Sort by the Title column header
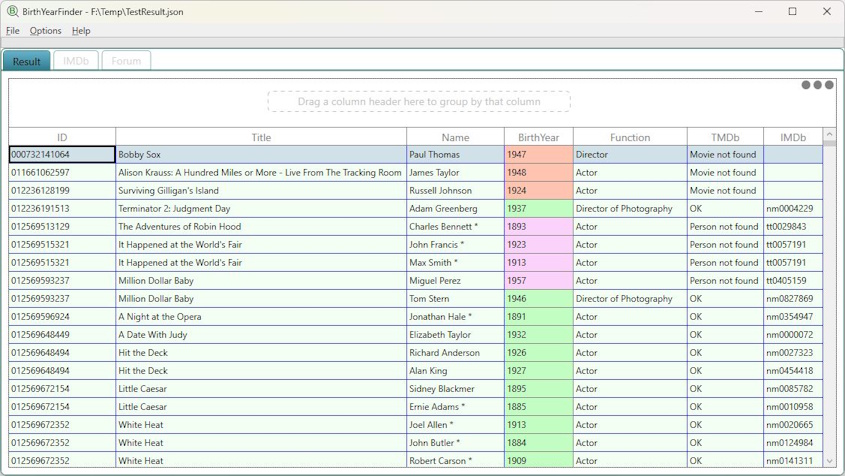Viewport: 845px width, 476px height. coord(261,137)
